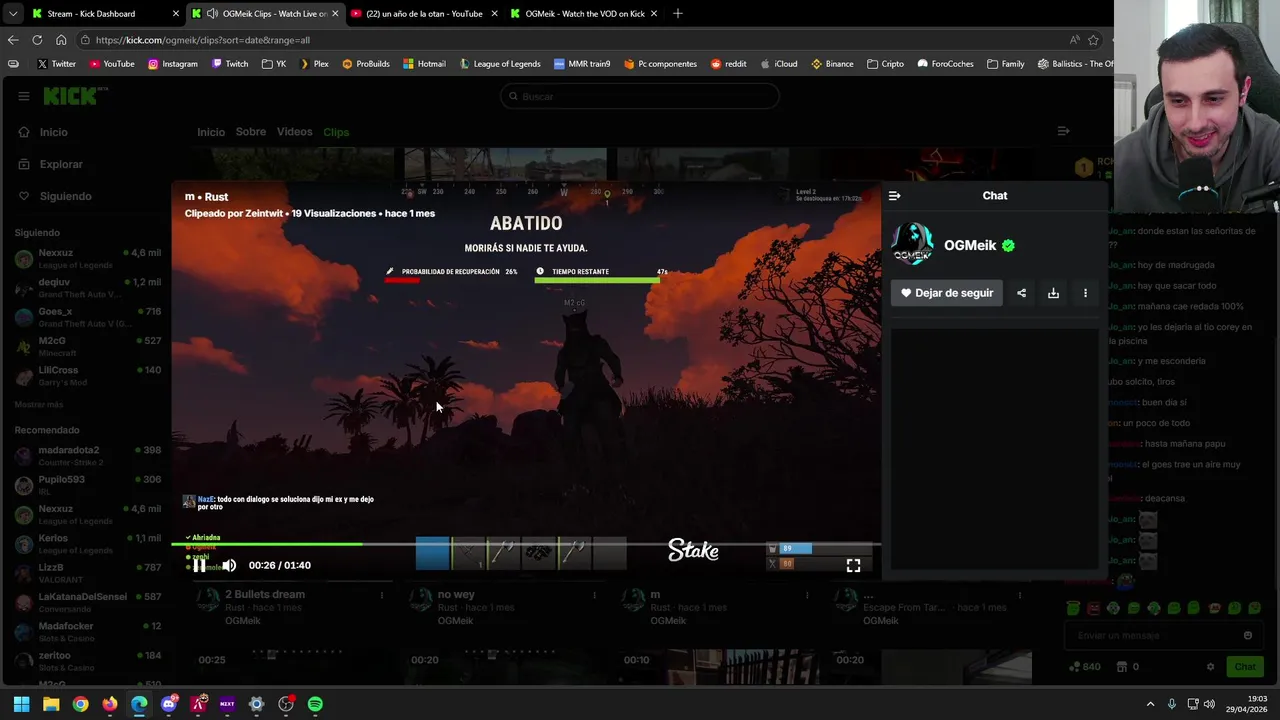
Task: Show hidden system tray icons
Action: coord(1150,704)
